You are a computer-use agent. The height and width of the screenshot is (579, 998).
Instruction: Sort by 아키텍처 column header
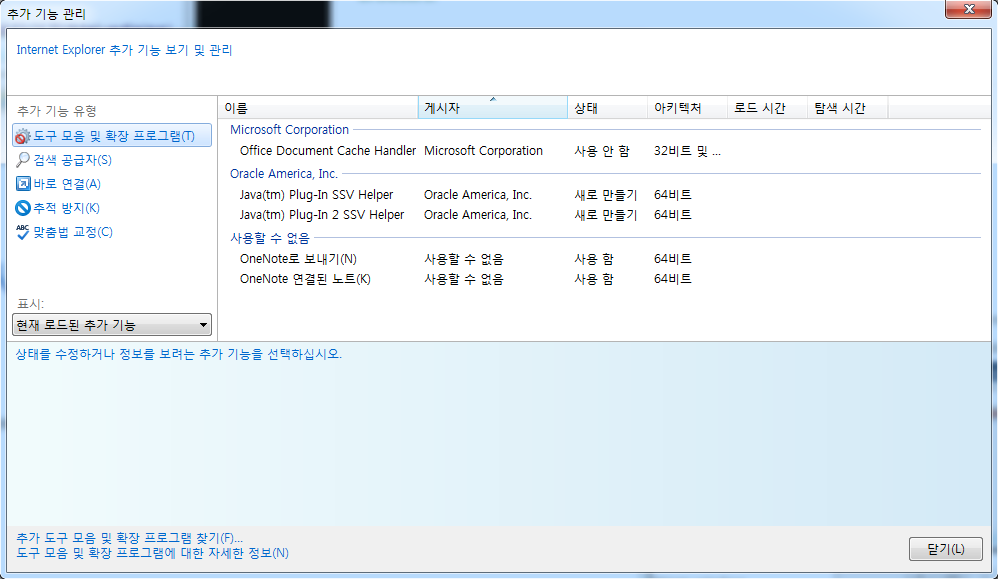(x=687, y=108)
